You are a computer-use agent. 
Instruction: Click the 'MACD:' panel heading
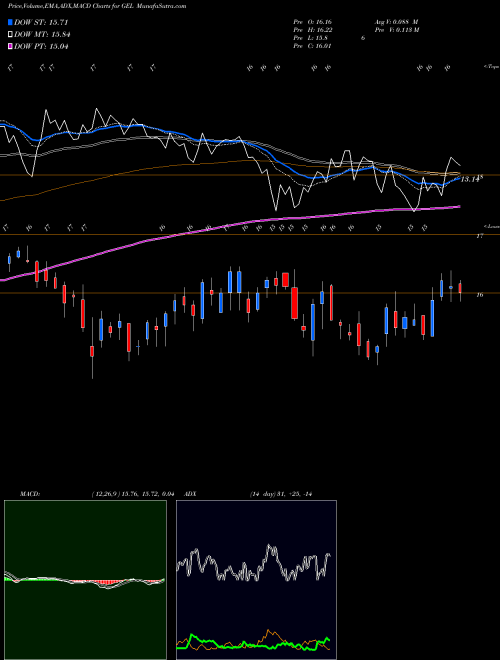coord(30,494)
